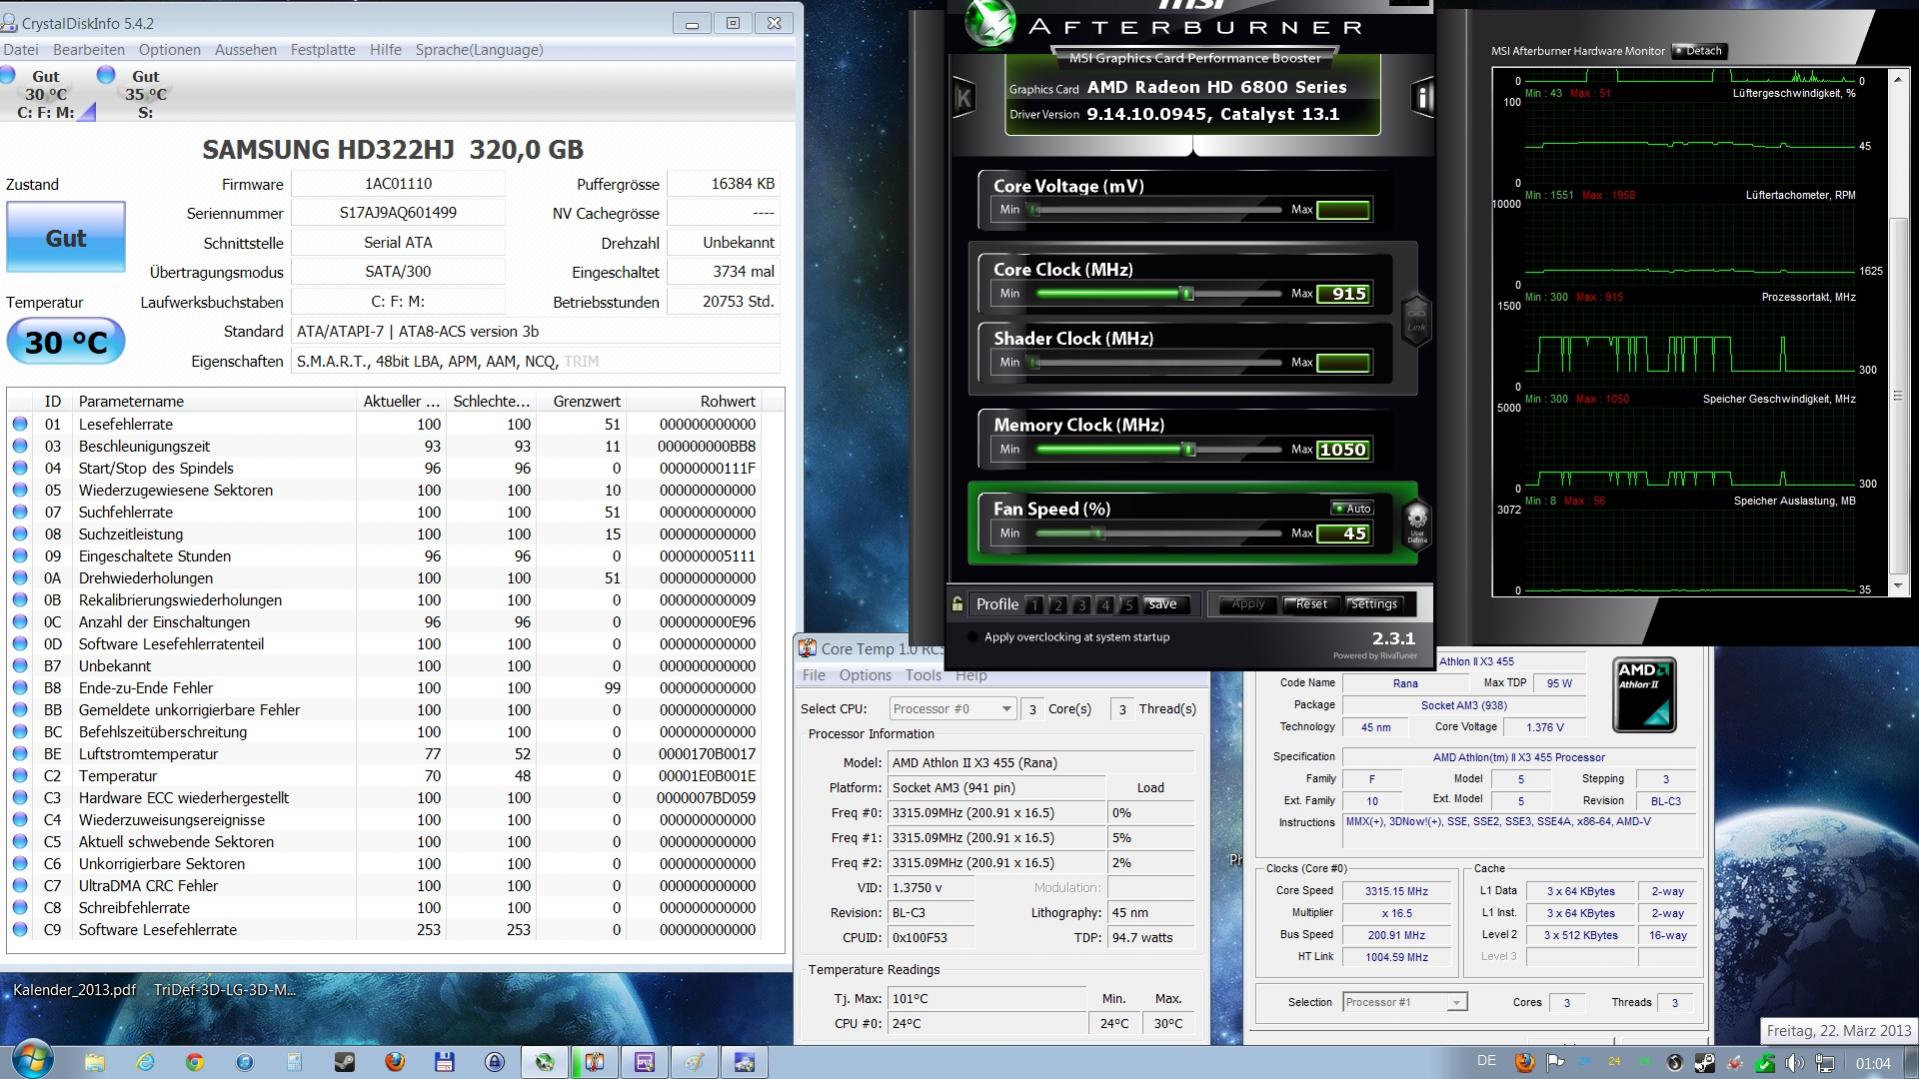
Task: Toggle Auto fan speed in Afterburner
Action: tap(1351, 508)
